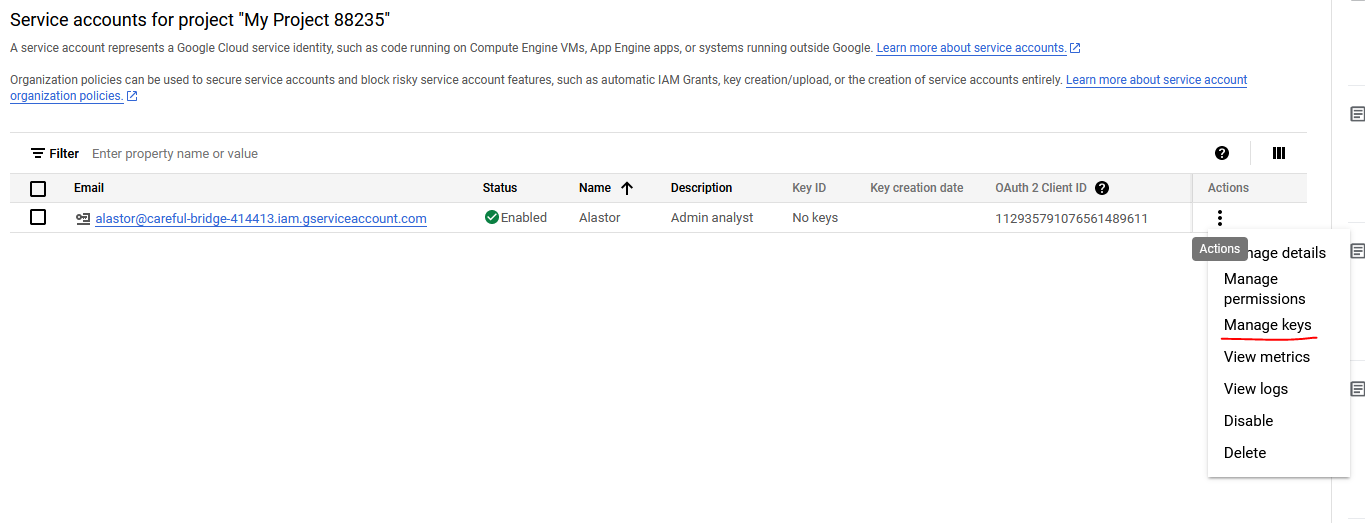The height and width of the screenshot is (523, 1365).
Task: Click the No keys cell
Action: pos(815,217)
